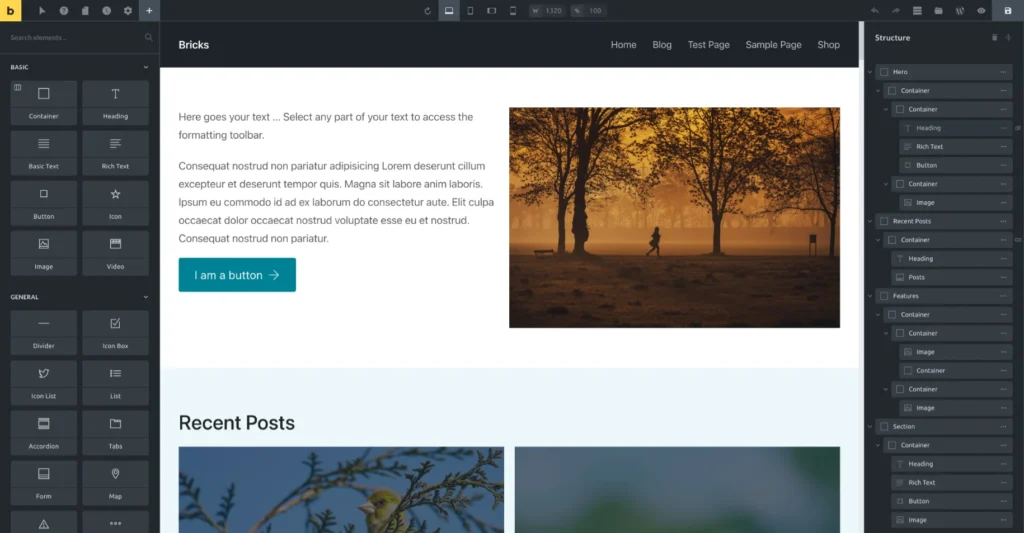
Task: Switch to mobile portrait preview icon
Action: click(x=513, y=11)
